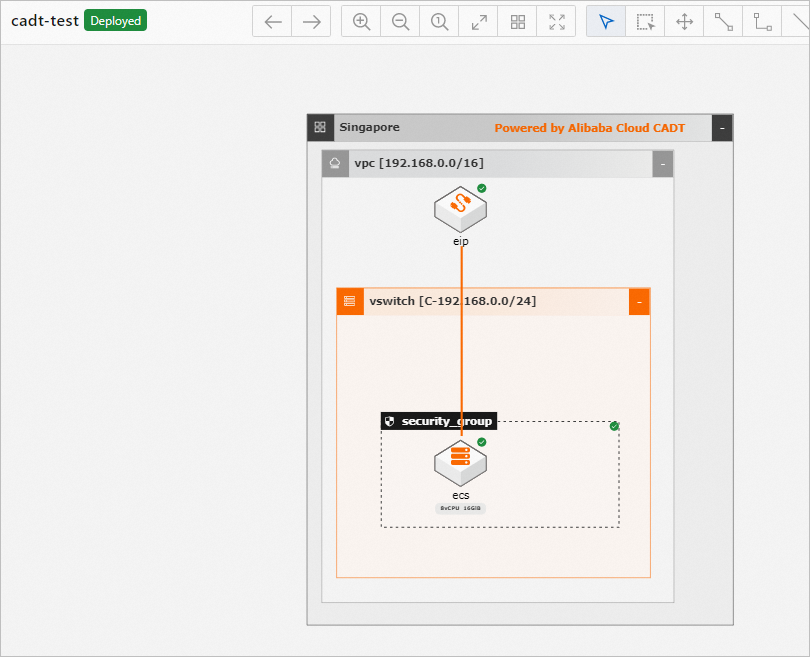Reset zoom to actual size
Viewport: 810px width, 657px height.
pos(439,22)
